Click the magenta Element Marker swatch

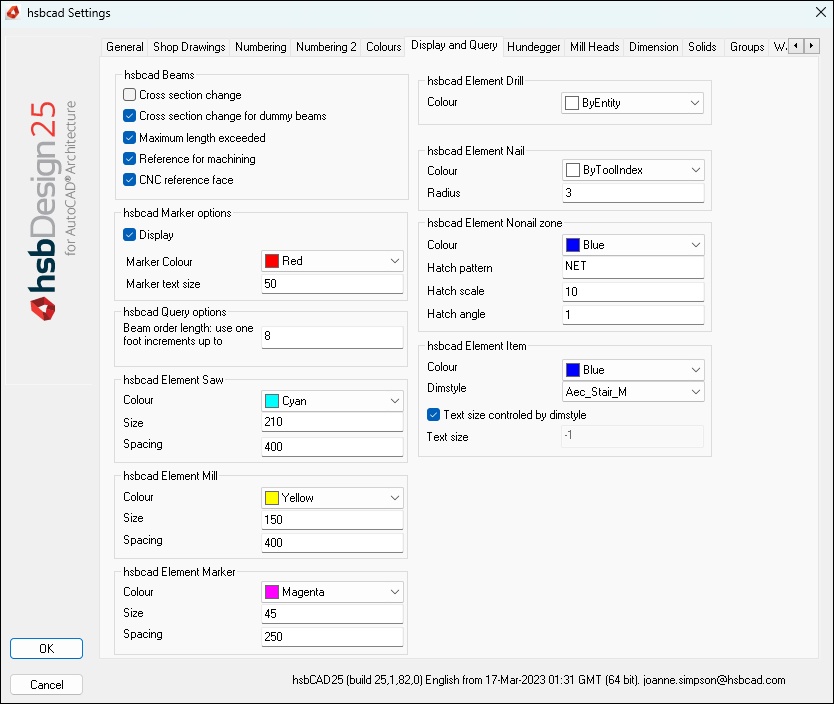click(272, 592)
